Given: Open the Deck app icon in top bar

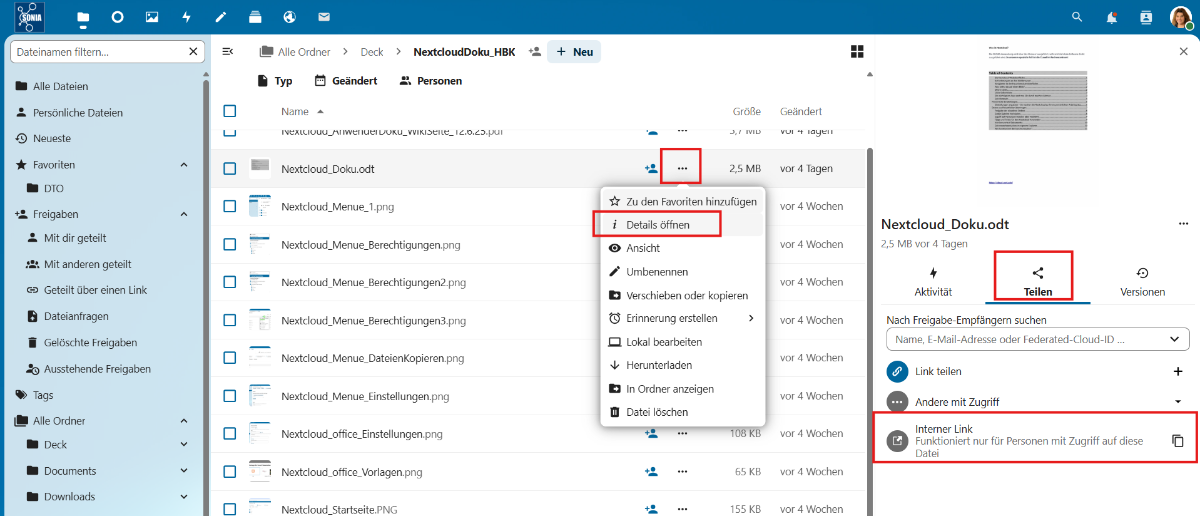Looking at the screenshot, I should (x=255, y=17).
